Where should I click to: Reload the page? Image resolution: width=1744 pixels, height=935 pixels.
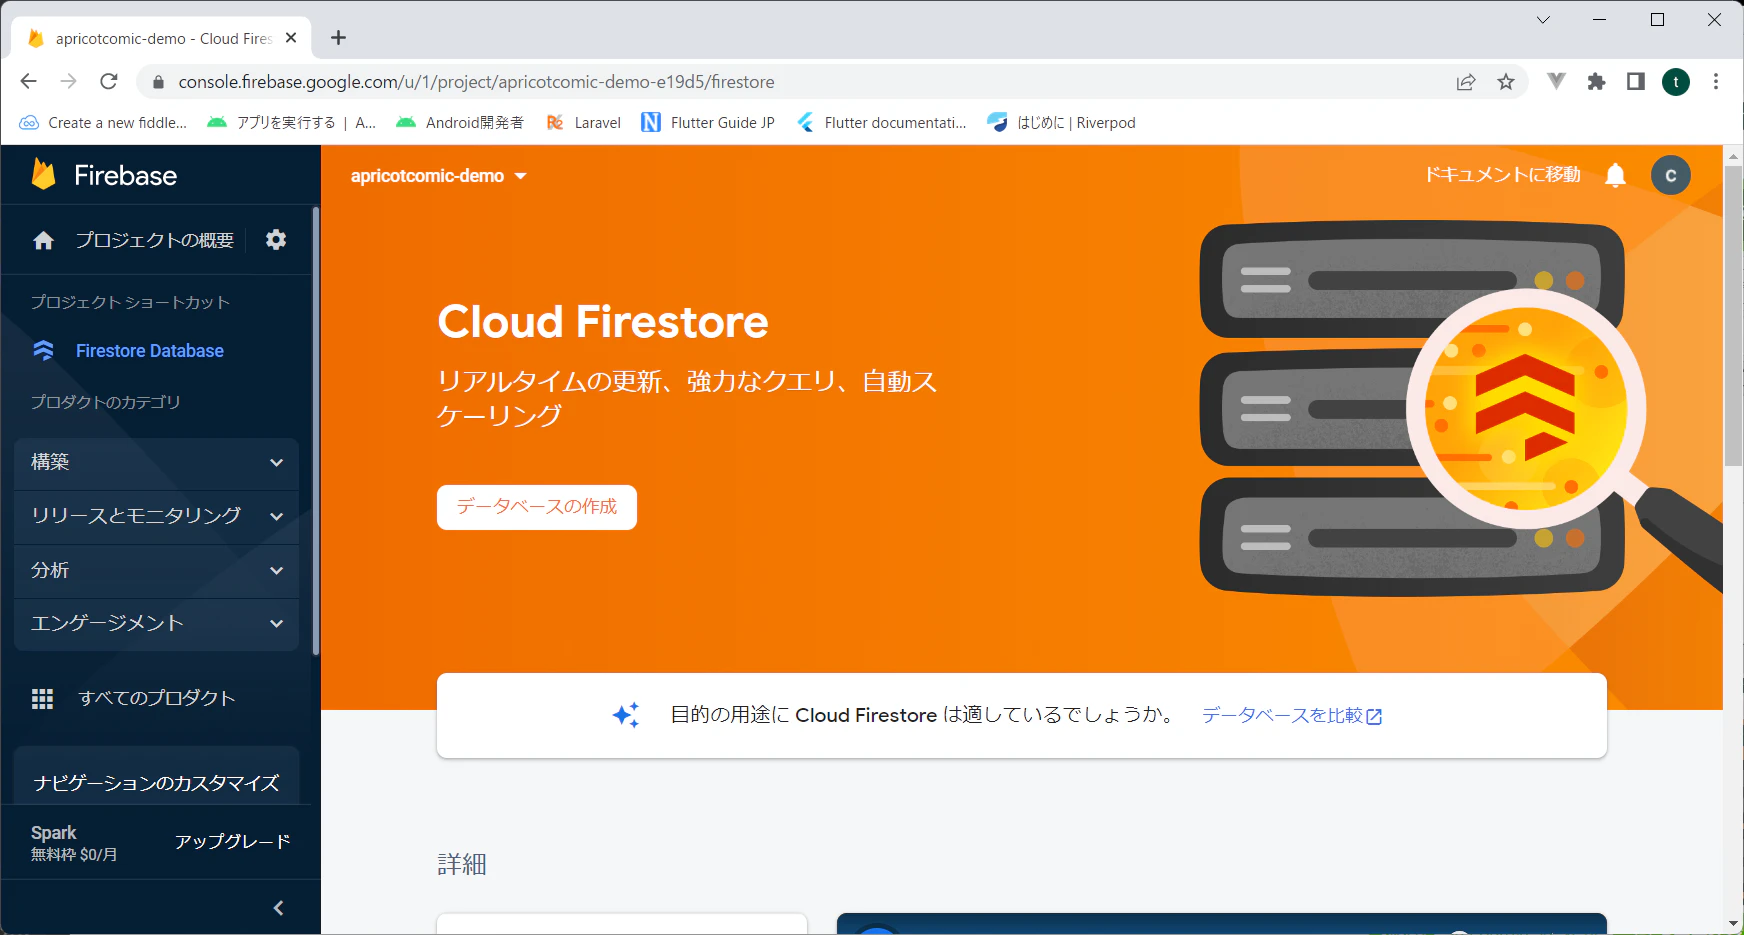(x=109, y=82)
